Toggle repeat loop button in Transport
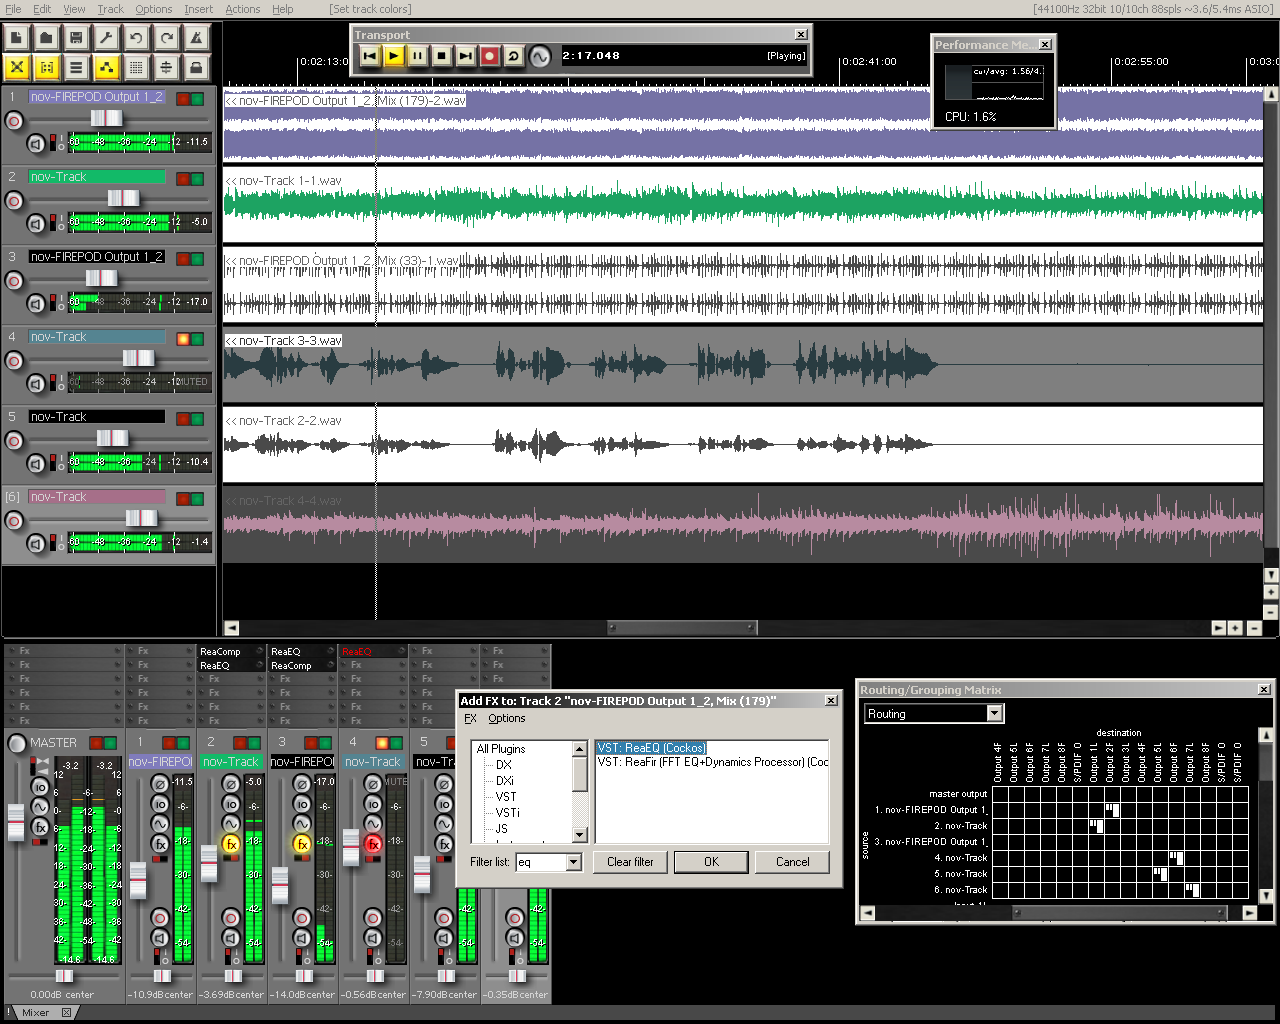The image size is (1280, 1024). (513, 56)
